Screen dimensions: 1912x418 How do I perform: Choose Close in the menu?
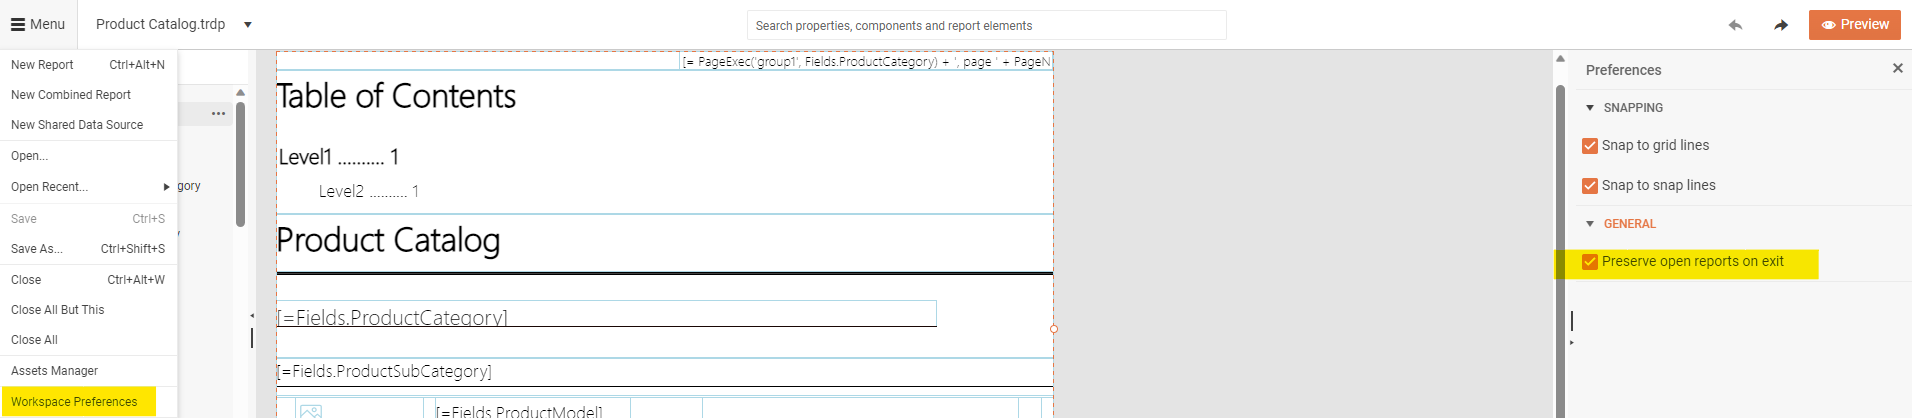(88, 280)
